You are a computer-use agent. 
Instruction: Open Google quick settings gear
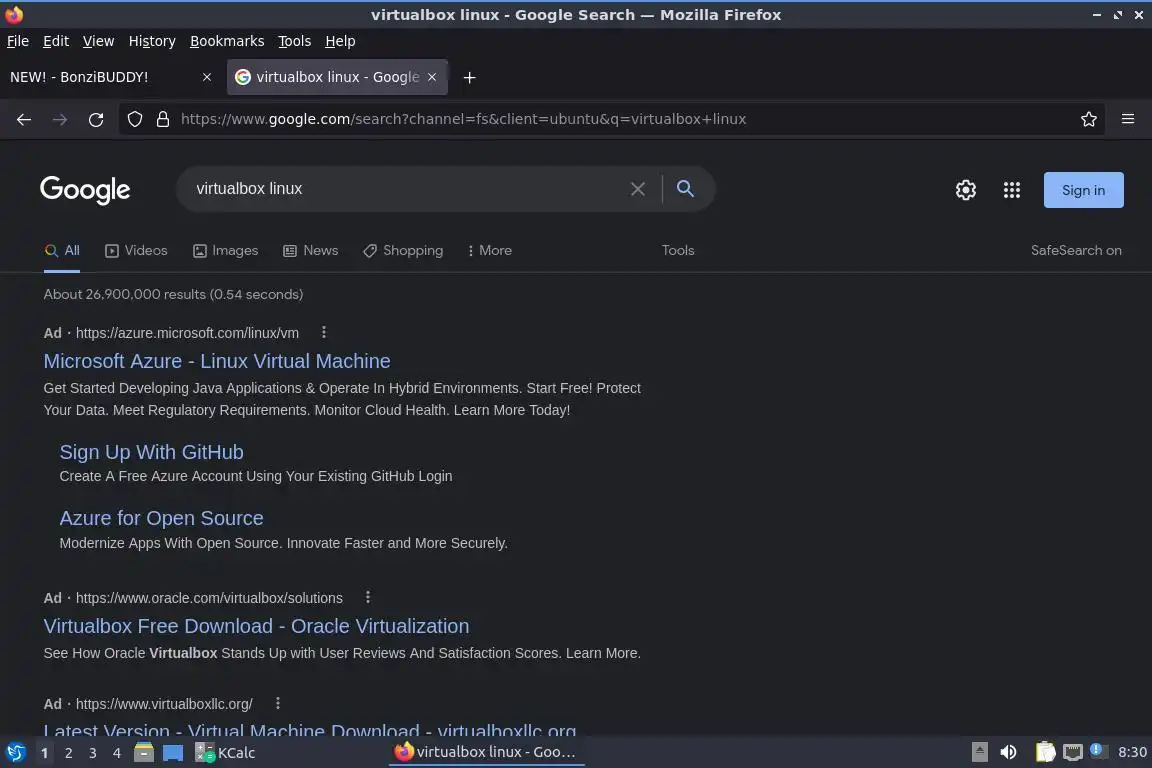965,190
